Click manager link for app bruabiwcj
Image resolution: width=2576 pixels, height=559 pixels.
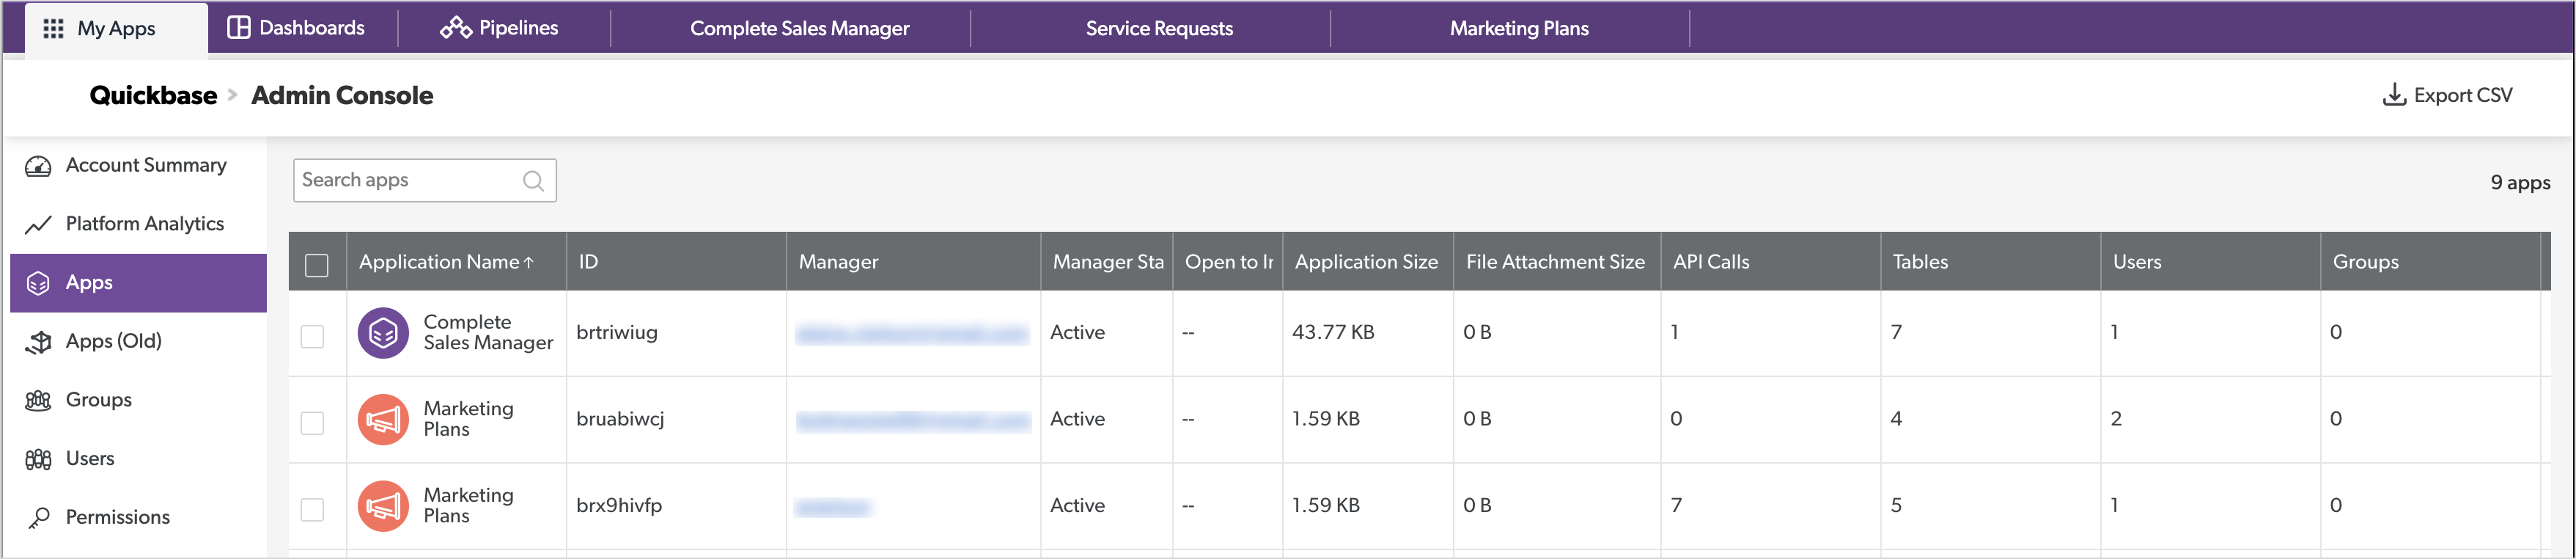point(912,421)
